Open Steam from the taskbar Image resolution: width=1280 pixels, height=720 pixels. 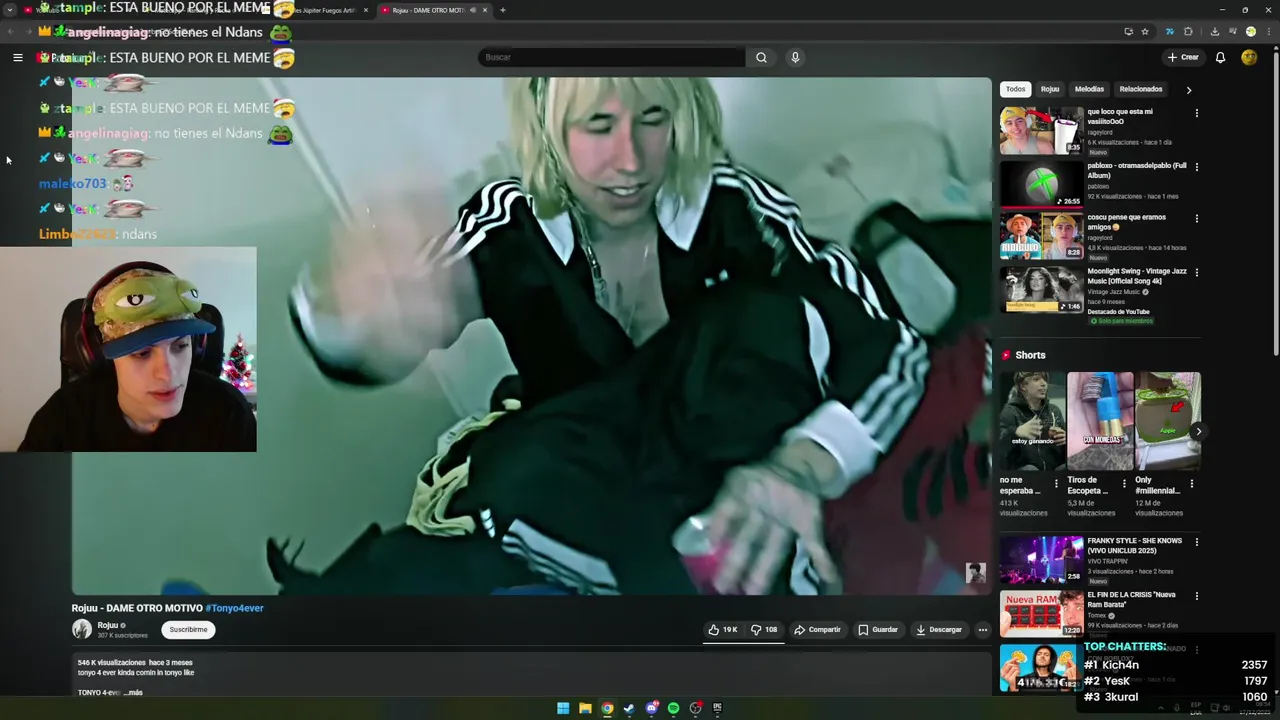click(x=629, y=708)
